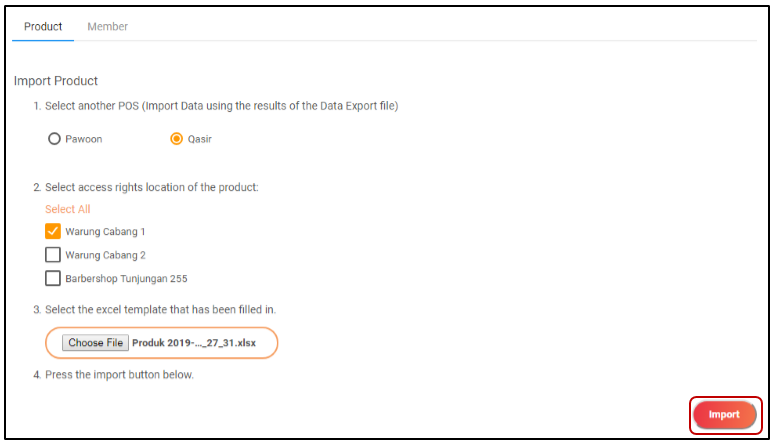Click the orange Select All link
Screen dimensions: 772x445
point(67,209)
